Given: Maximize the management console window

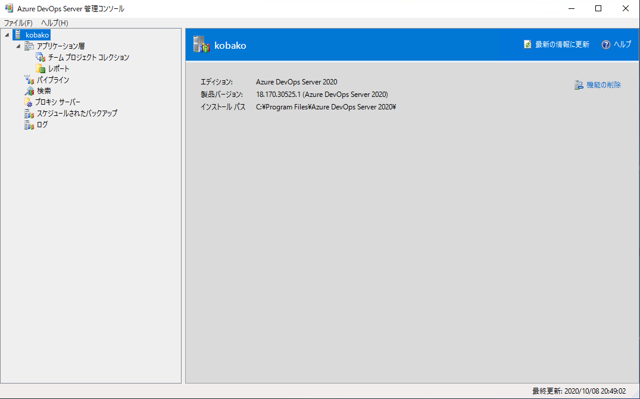Looking at the screenshot, I should point(598,9).
